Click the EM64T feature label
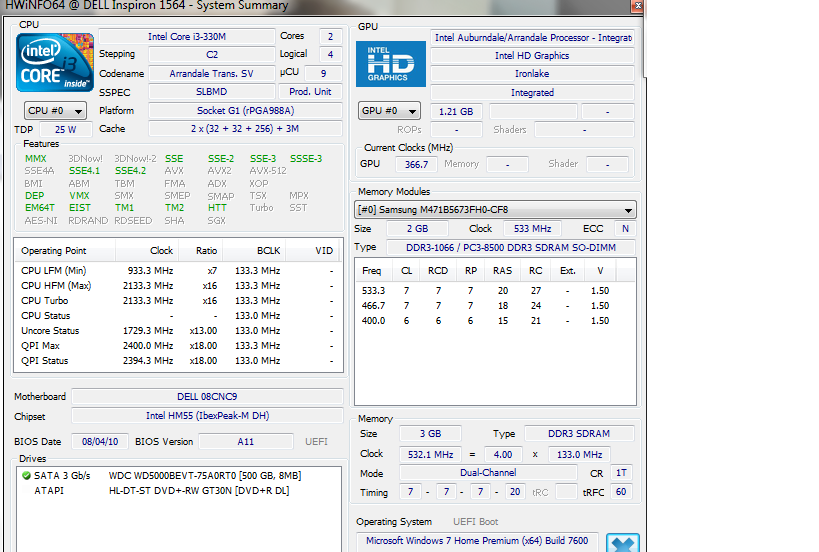This screenshot has height=552, width=819. click(x=39, y=208)
